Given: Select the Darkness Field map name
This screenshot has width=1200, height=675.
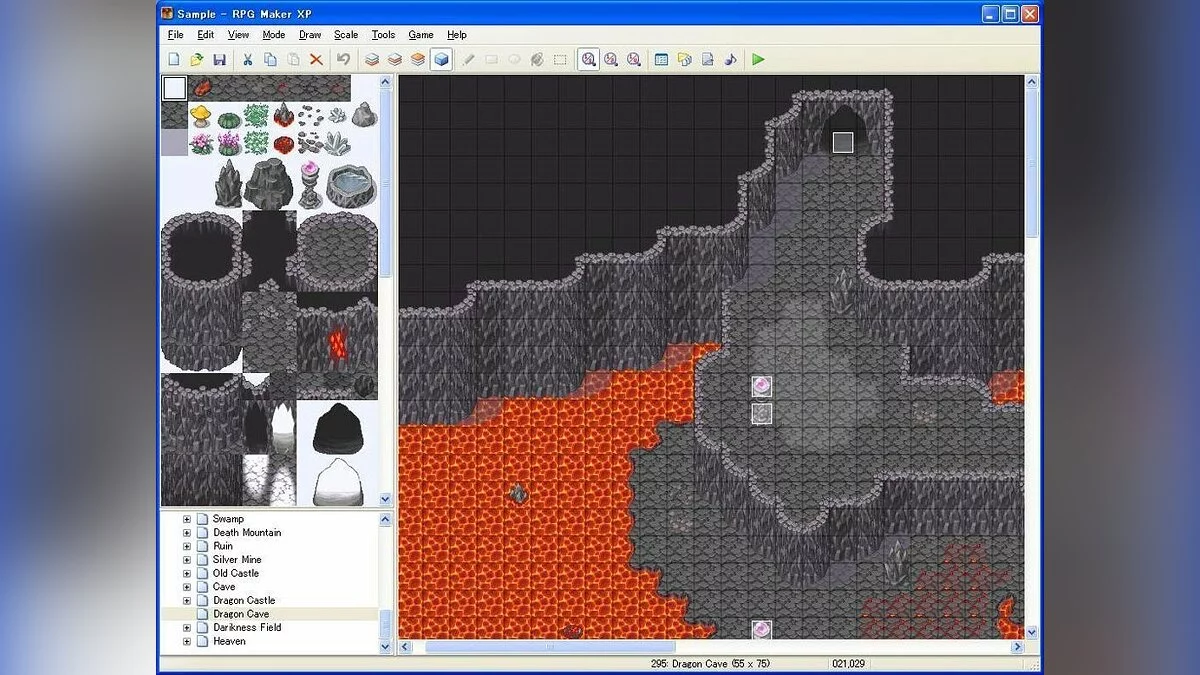Looking at the screenshot, I should 247,627.
